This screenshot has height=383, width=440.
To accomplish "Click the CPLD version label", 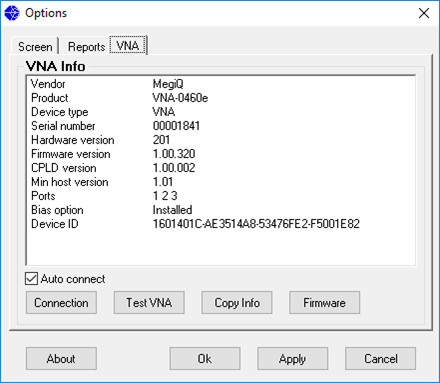I will pos(64,168).
